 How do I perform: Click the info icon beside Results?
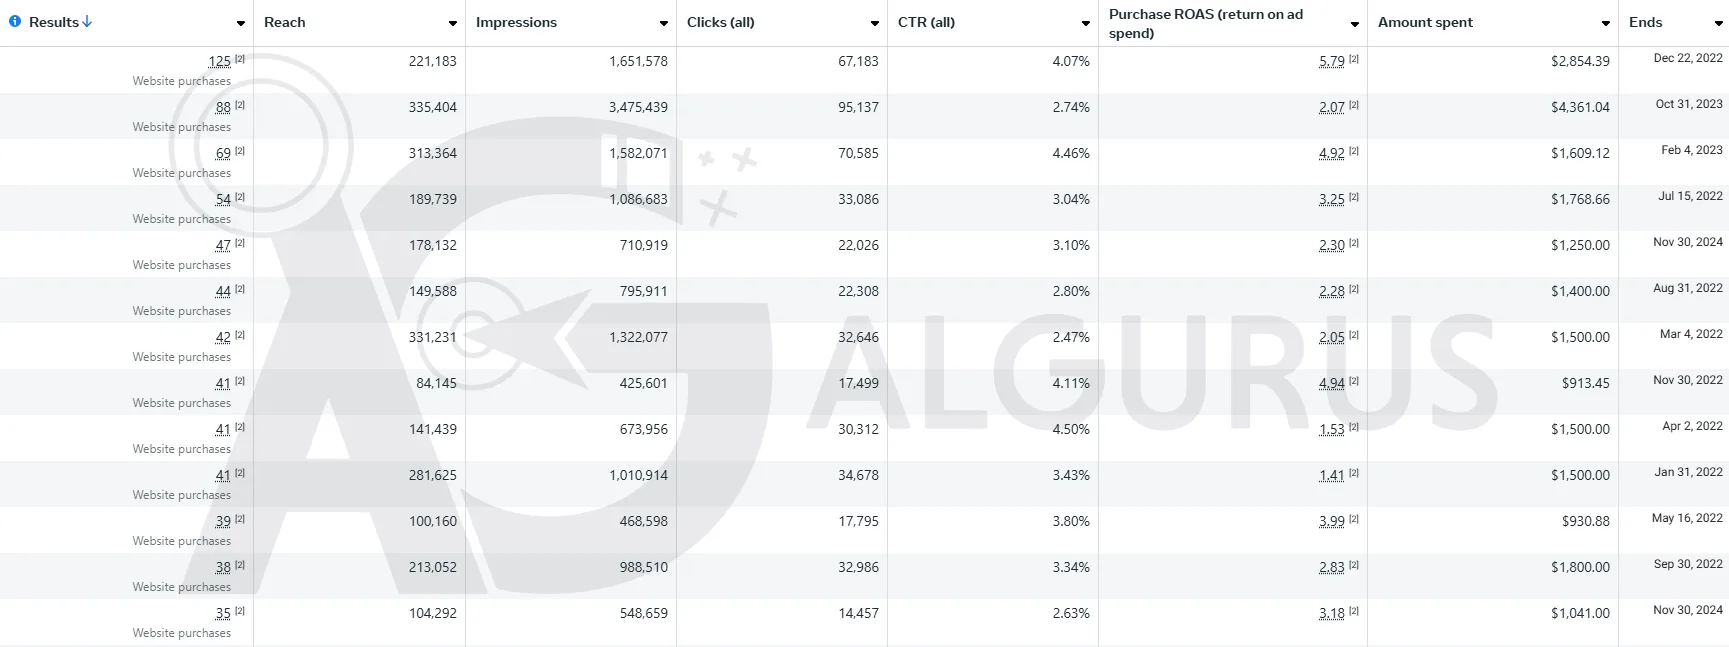(15, 22)
